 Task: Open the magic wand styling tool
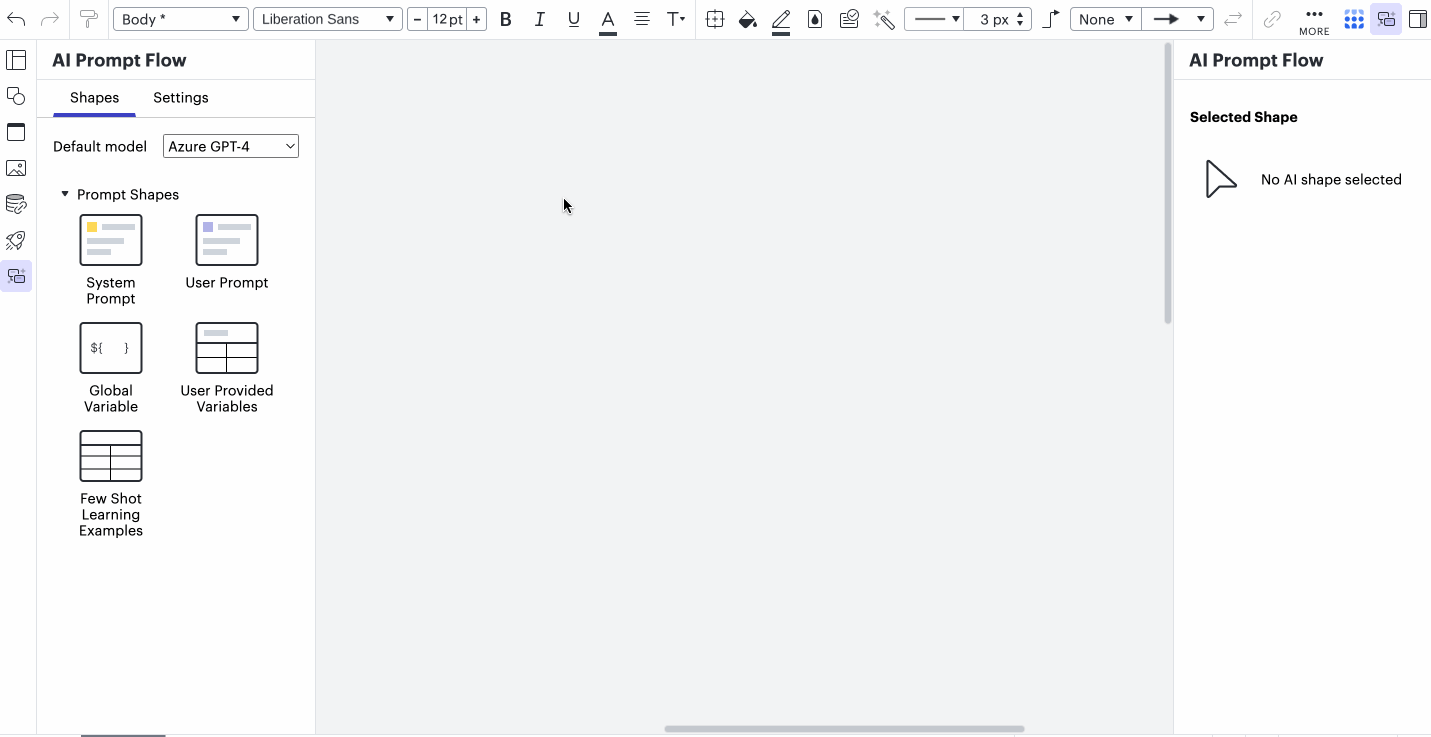(883, 19)
